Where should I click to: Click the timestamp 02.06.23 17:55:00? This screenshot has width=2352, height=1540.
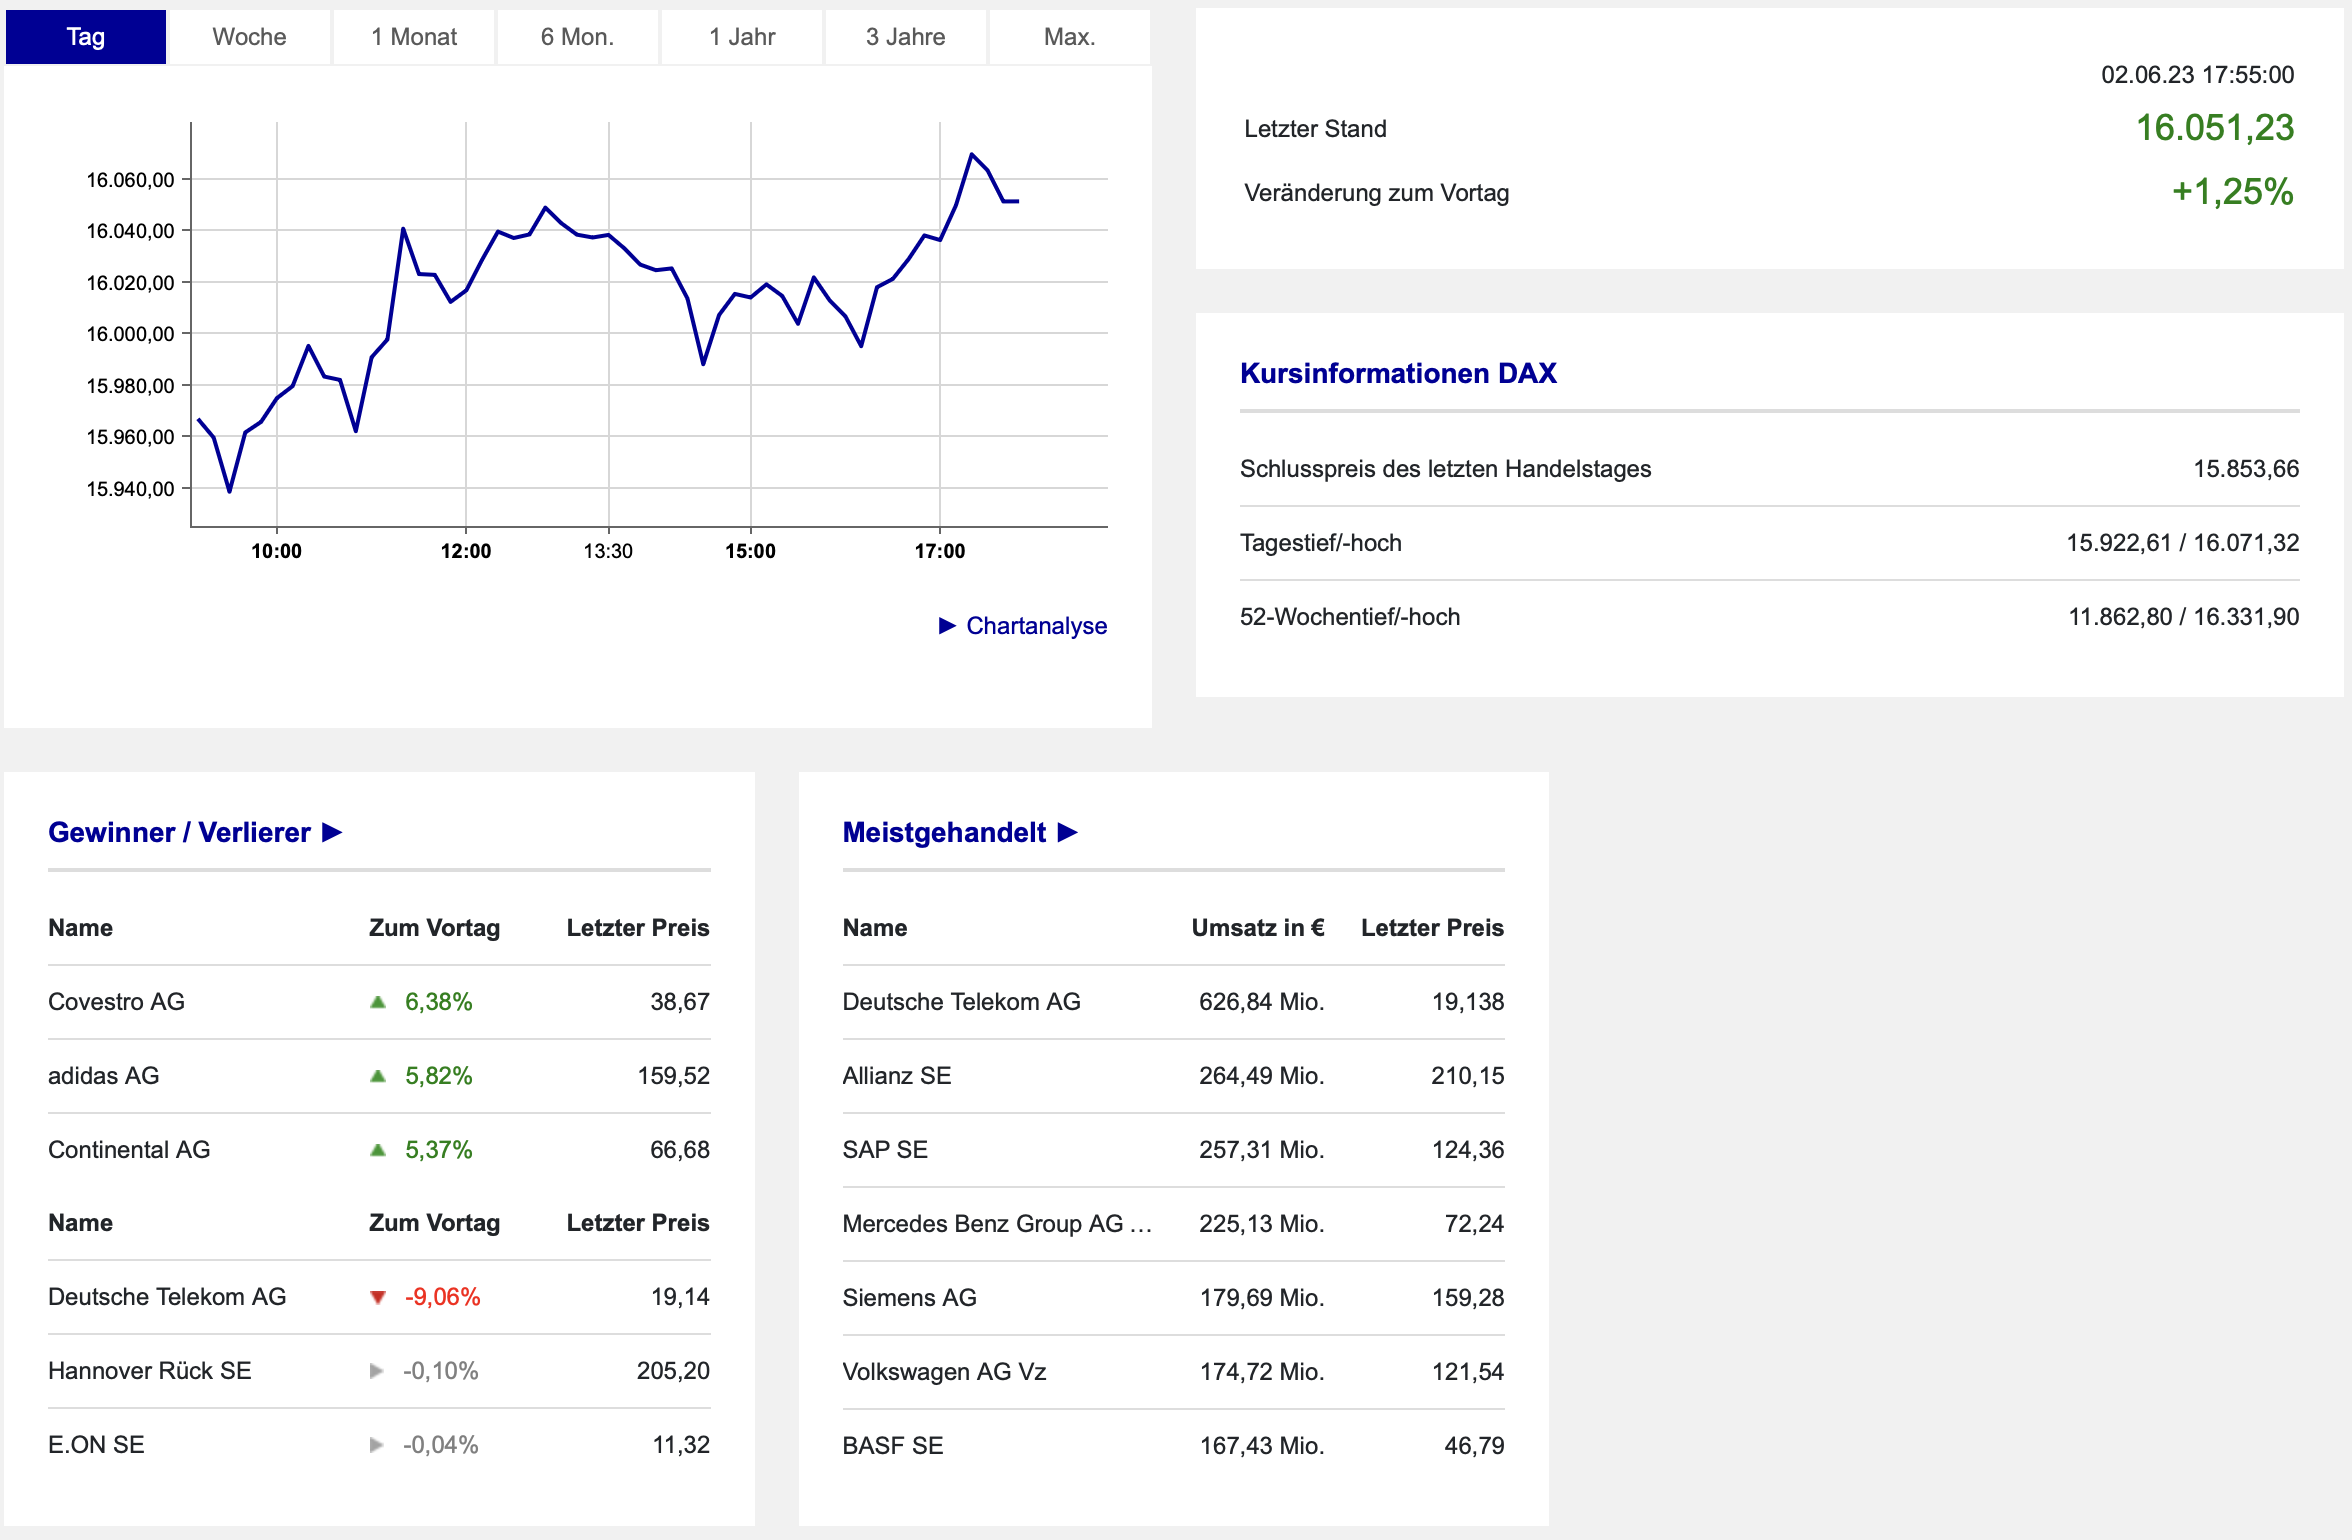[x=2198, y=75]
